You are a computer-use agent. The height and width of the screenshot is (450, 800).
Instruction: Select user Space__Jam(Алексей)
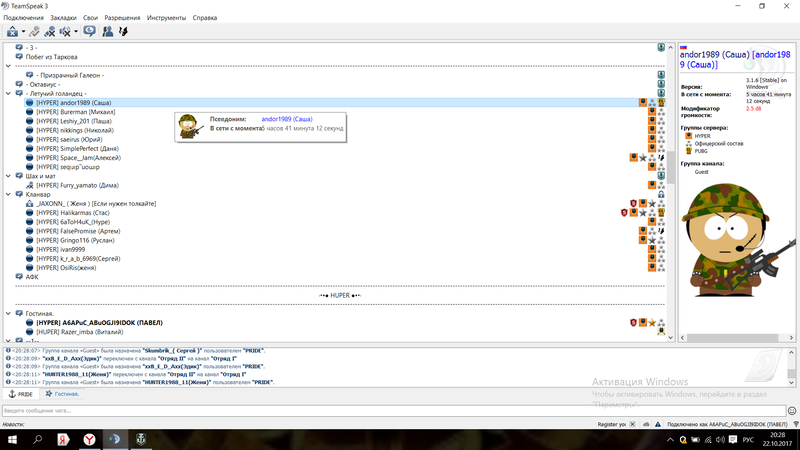pos(78,158)
